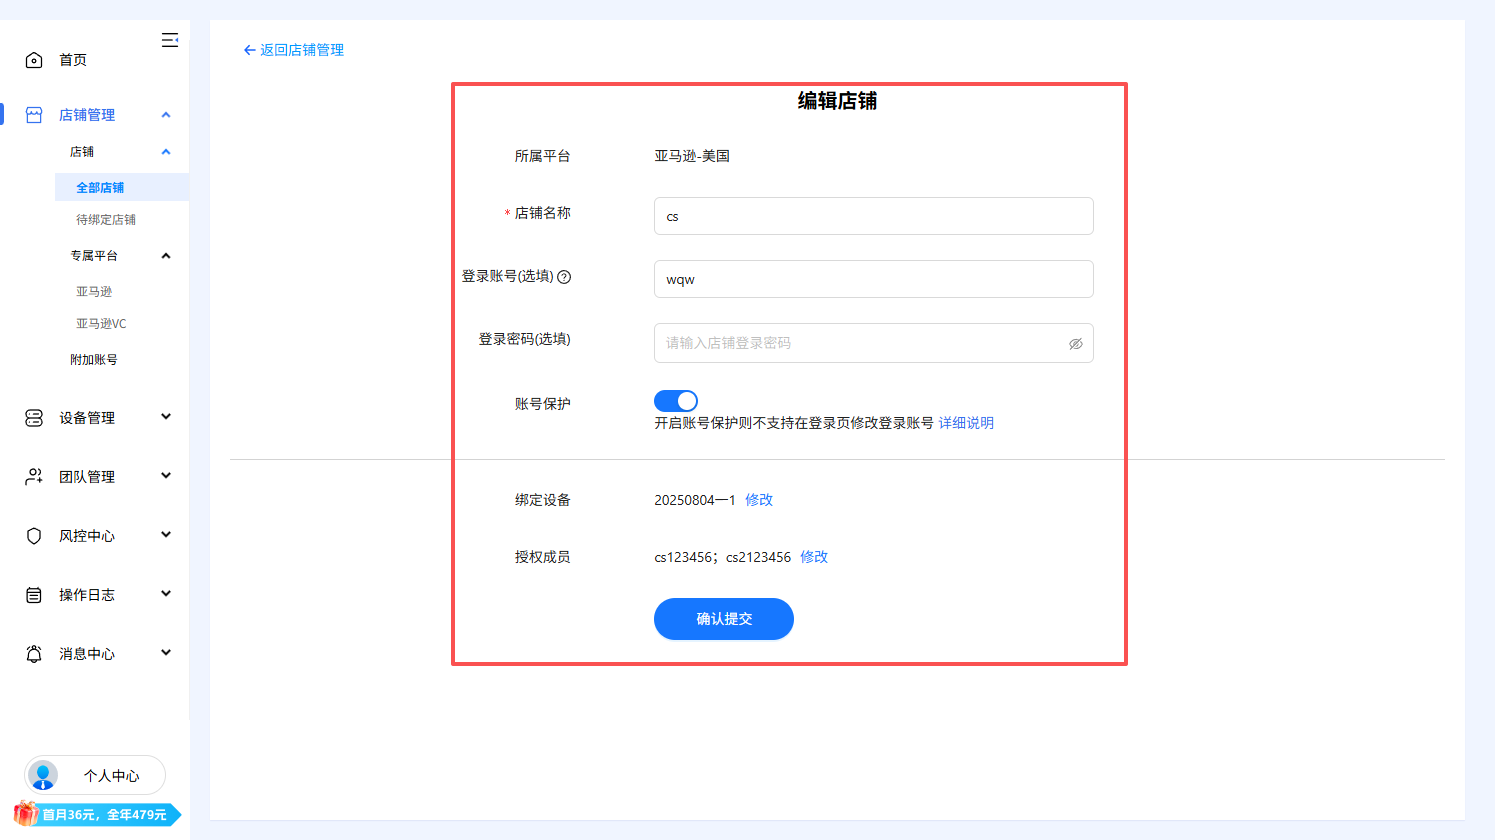The width and height of the screenshot is (1495, 840).
Task: Show the password with the eye icon
Action: tap(1076, 343)
